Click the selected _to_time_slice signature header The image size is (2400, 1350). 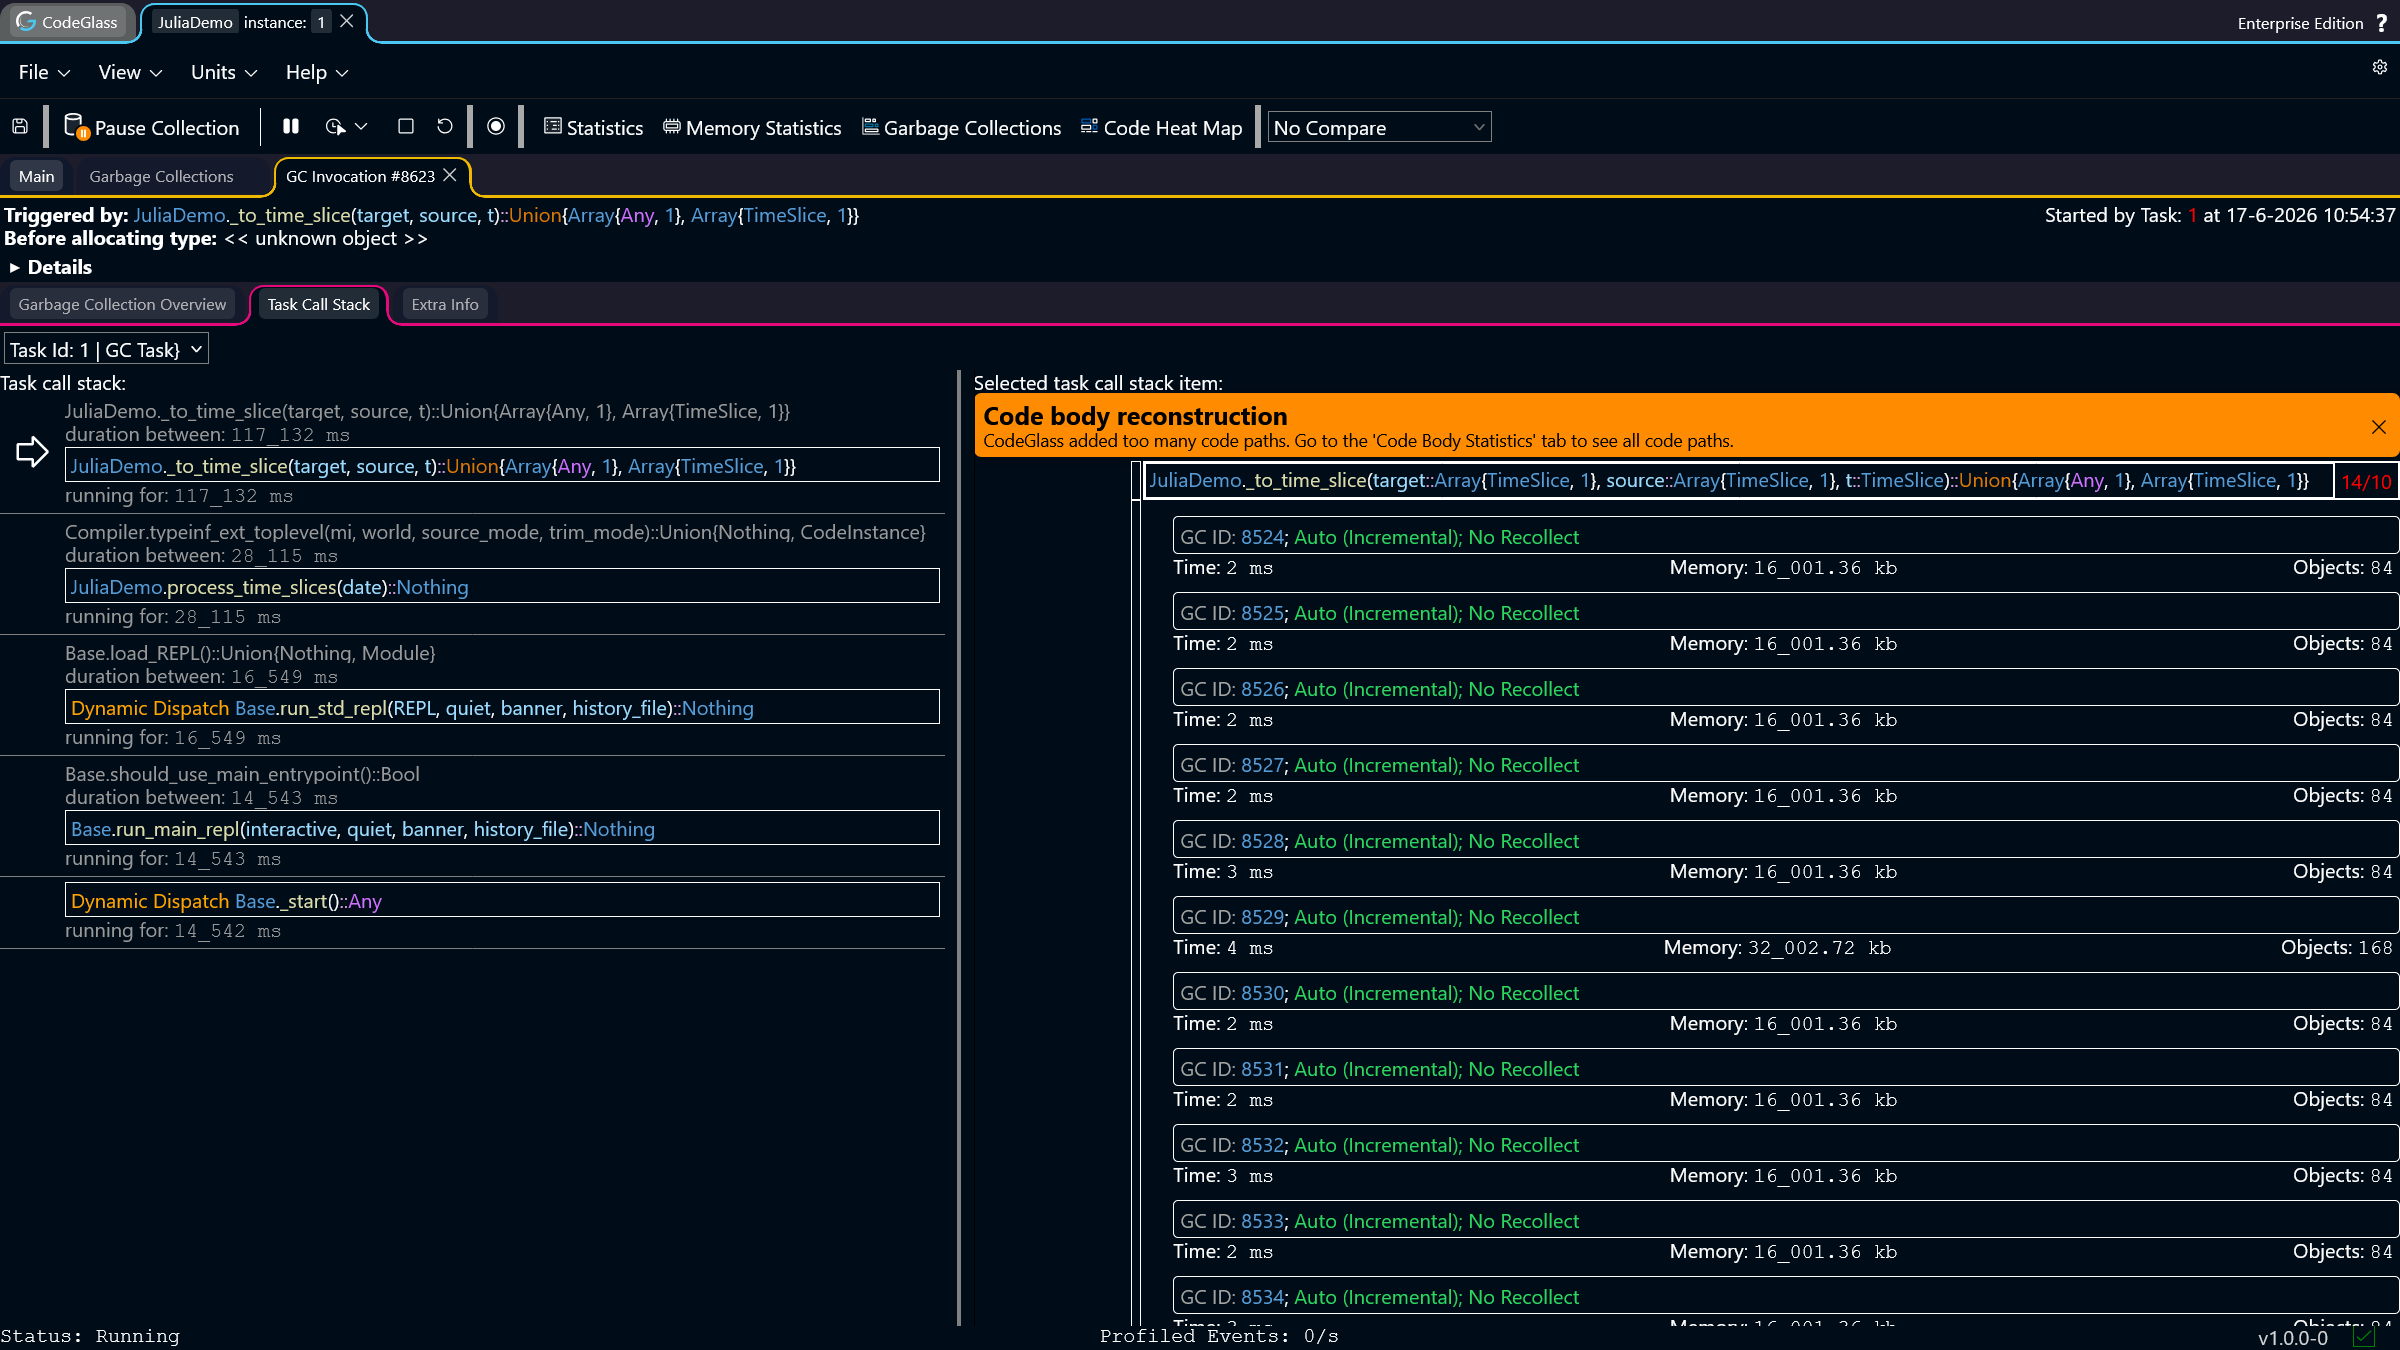tap(1738, 481)
